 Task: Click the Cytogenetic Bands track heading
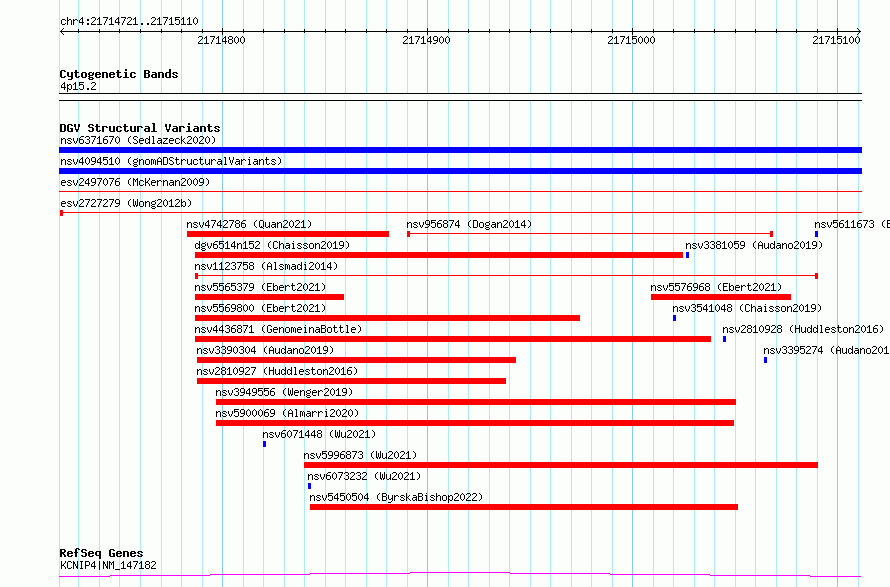(x=119, y=74)
